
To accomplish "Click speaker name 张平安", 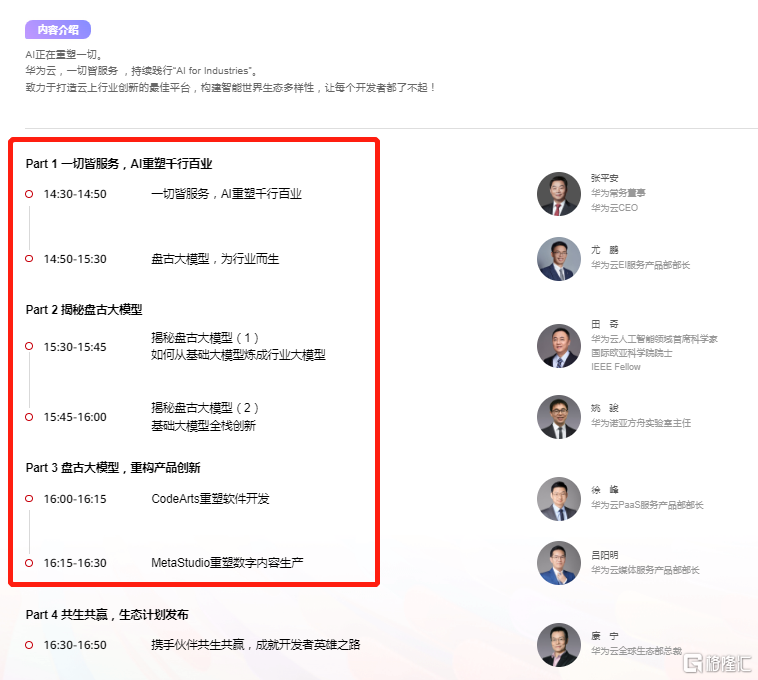I will [x=605, y=178].
